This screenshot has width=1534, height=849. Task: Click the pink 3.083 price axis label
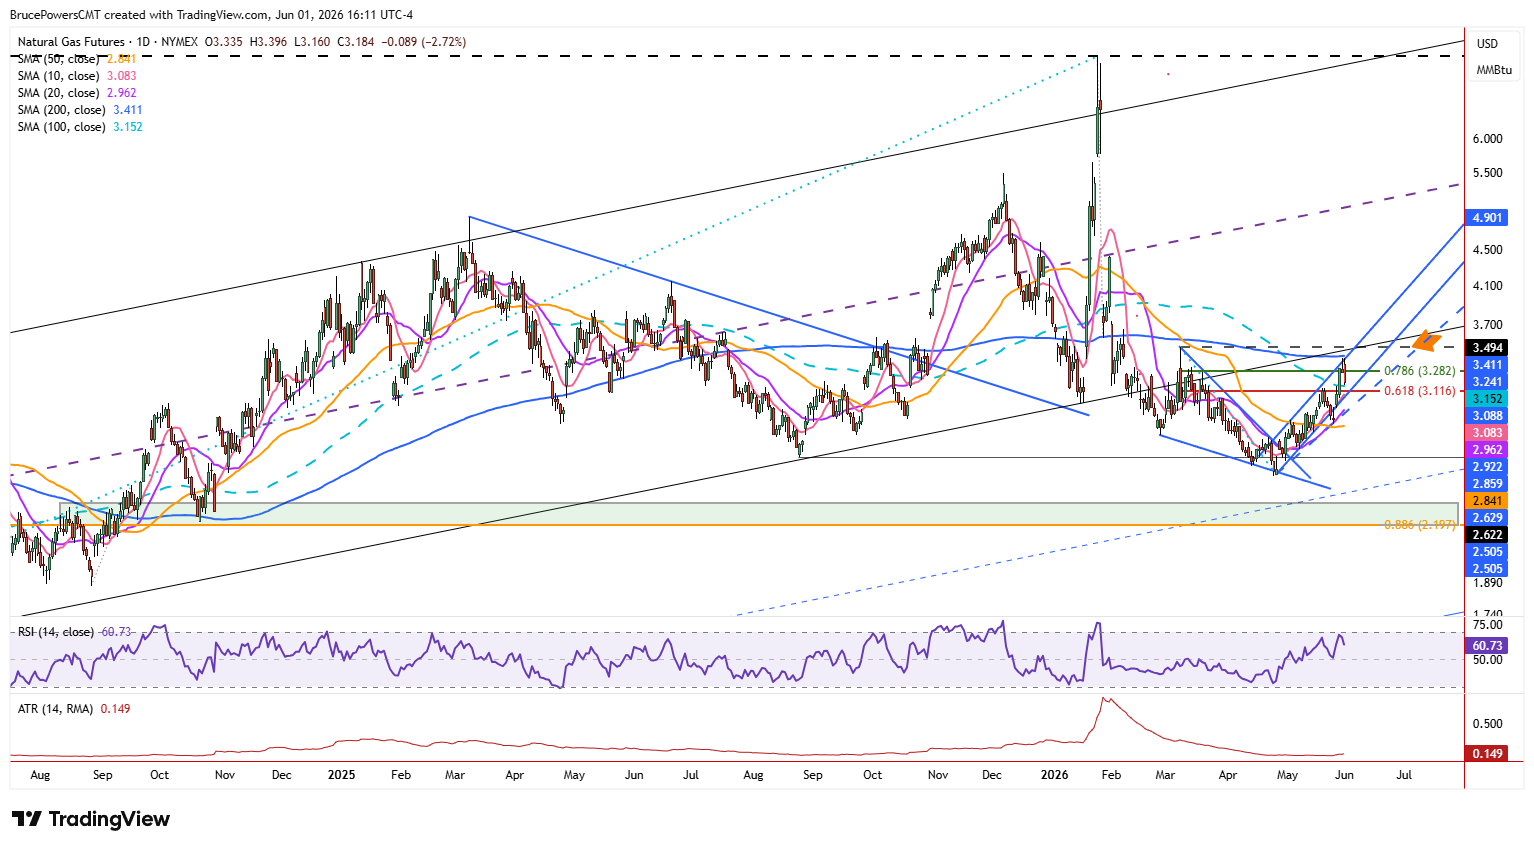coord(1487,433)
